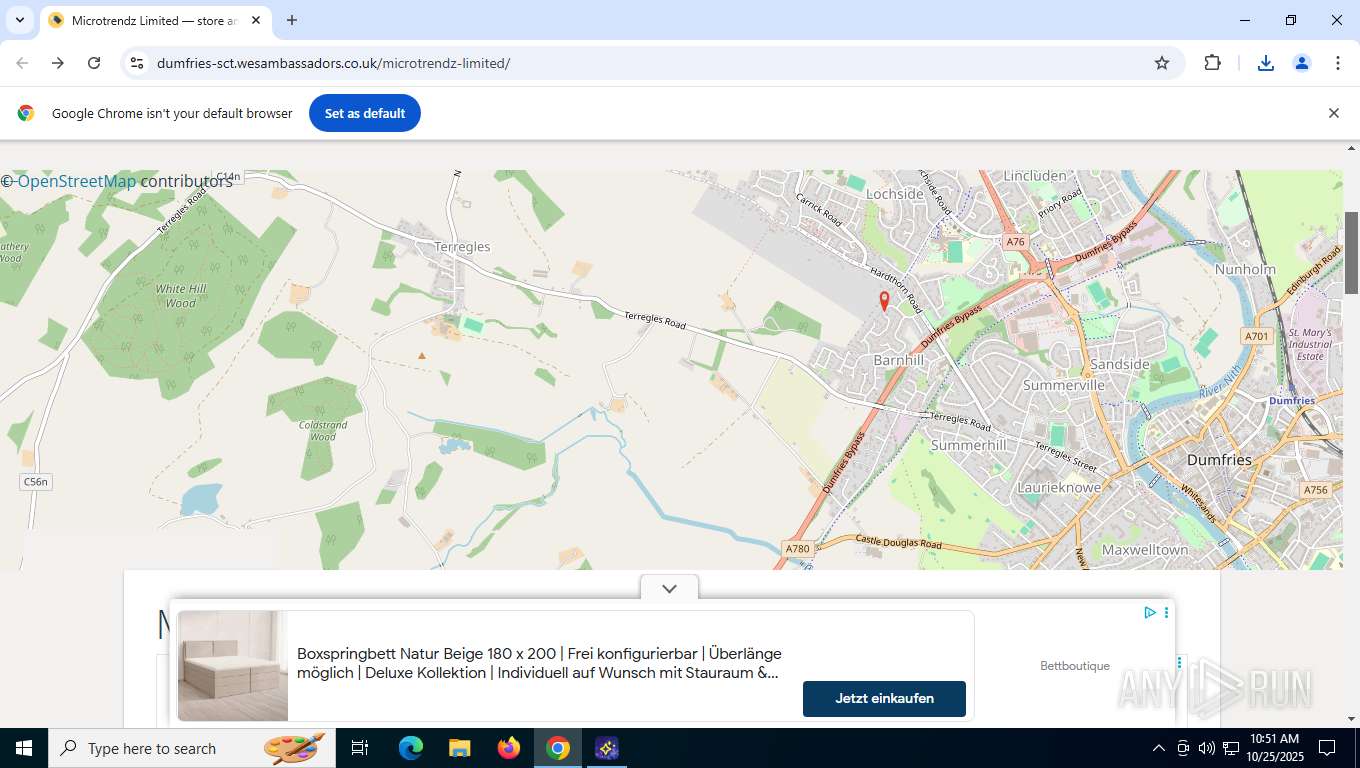Open a new tab with plus button
The width and height of the screenshot is (1360, 768).
(x=292, y=20)
